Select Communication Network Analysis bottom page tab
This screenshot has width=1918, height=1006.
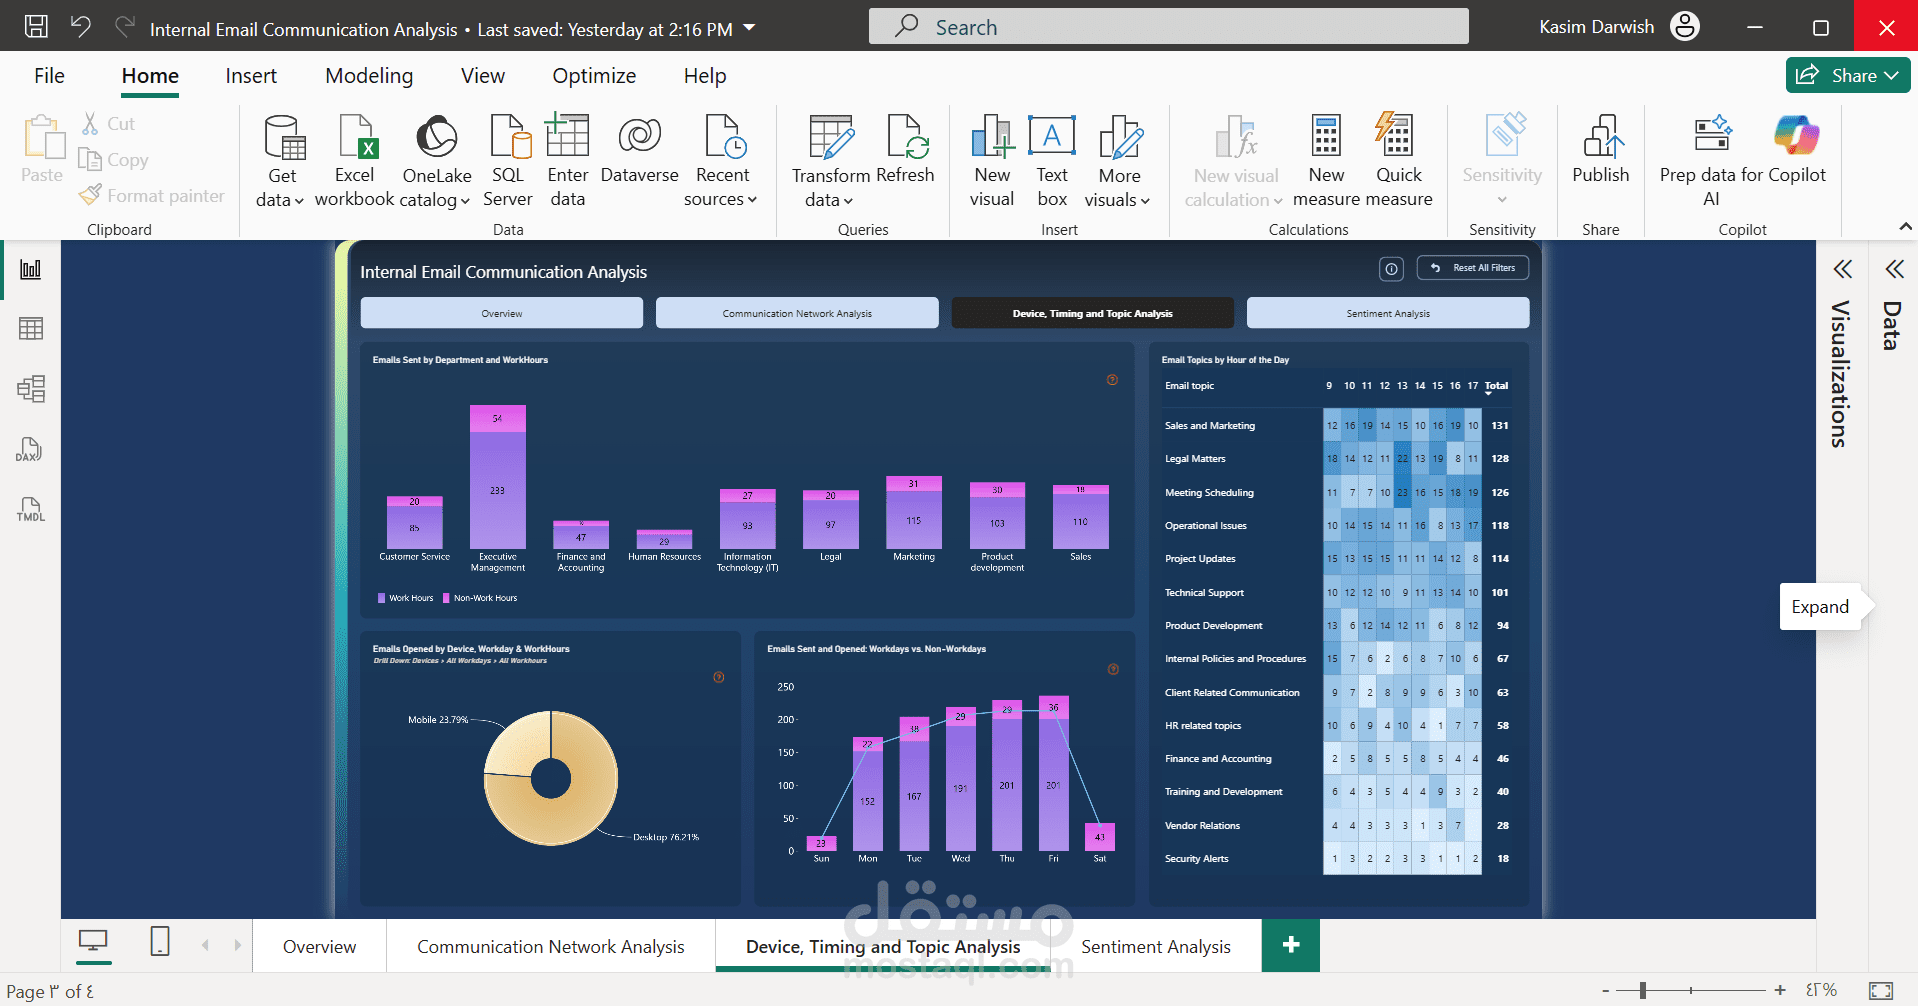click(x=551, y=946)
